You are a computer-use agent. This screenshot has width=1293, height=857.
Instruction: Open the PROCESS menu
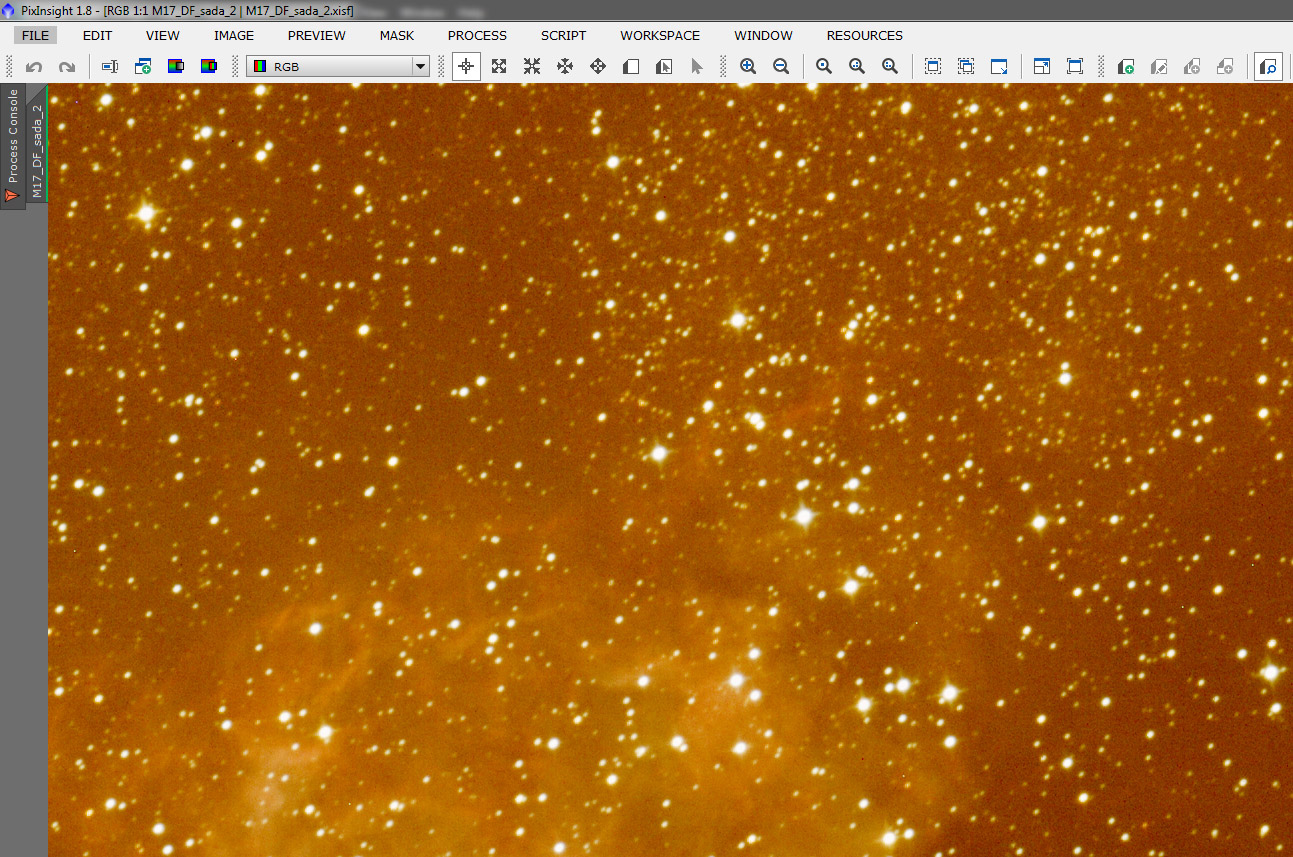(x=477, y=35)
